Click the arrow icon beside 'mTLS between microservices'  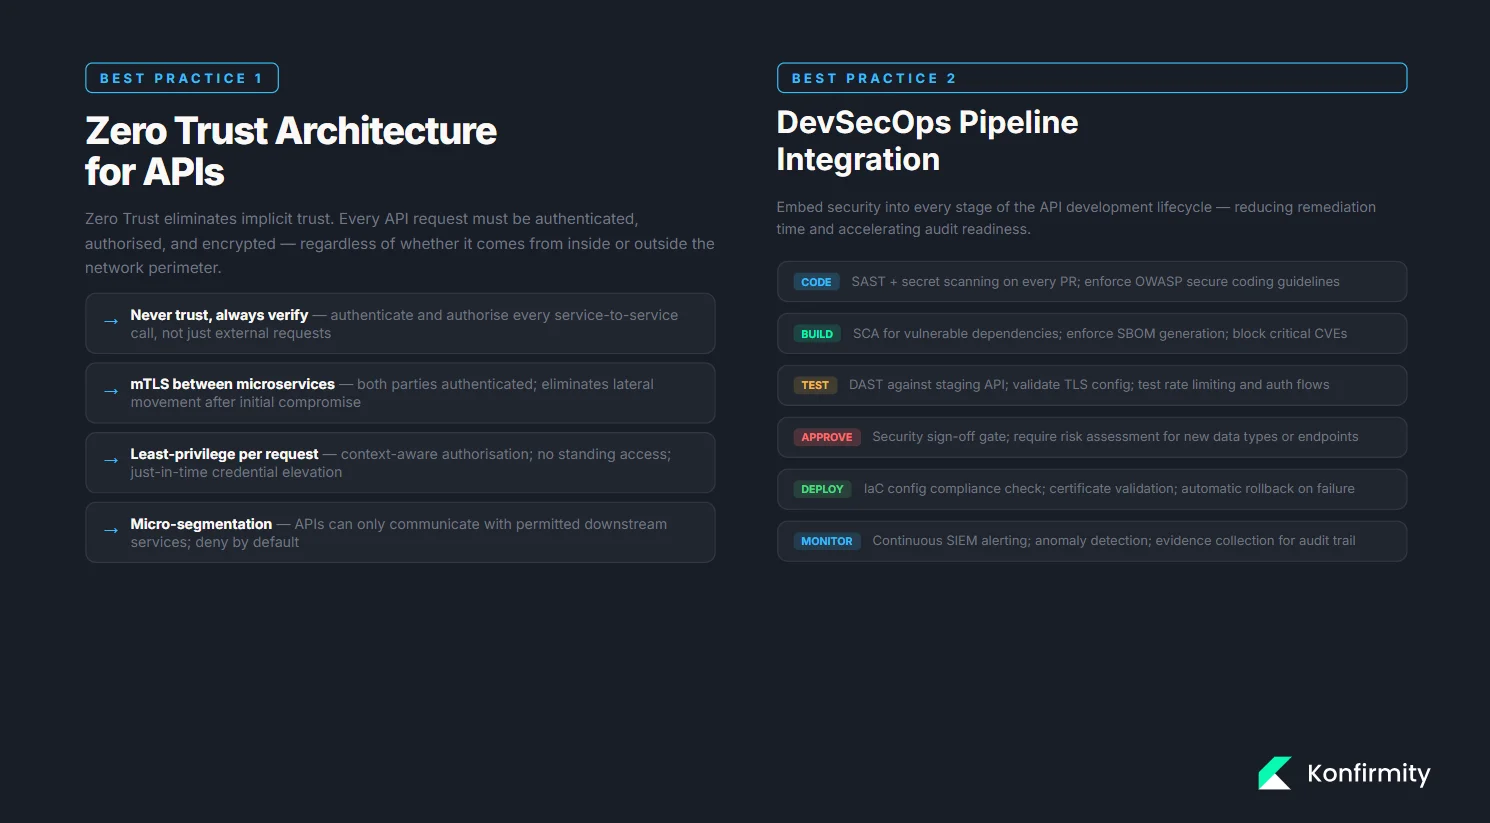tap(110, 392)
